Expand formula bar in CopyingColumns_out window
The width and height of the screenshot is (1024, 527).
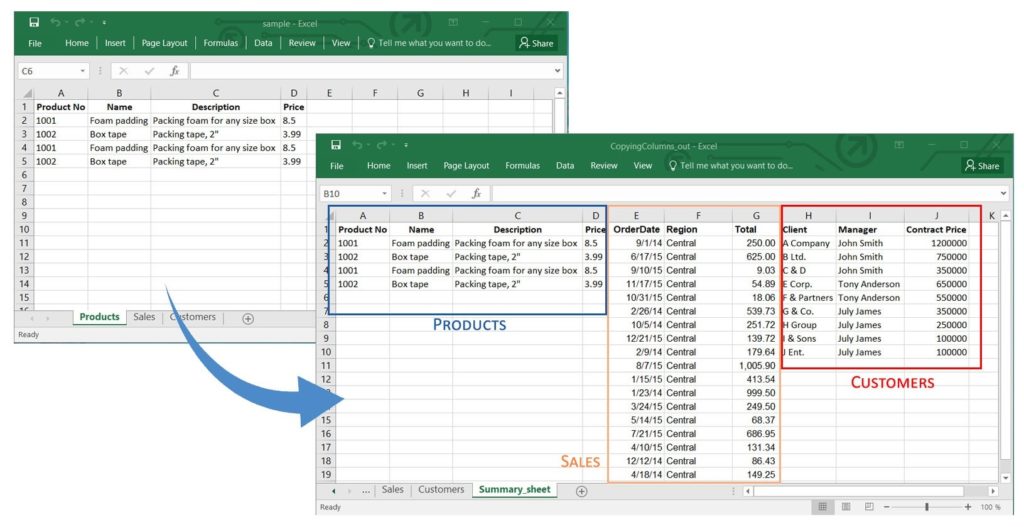coord(1003,193)
